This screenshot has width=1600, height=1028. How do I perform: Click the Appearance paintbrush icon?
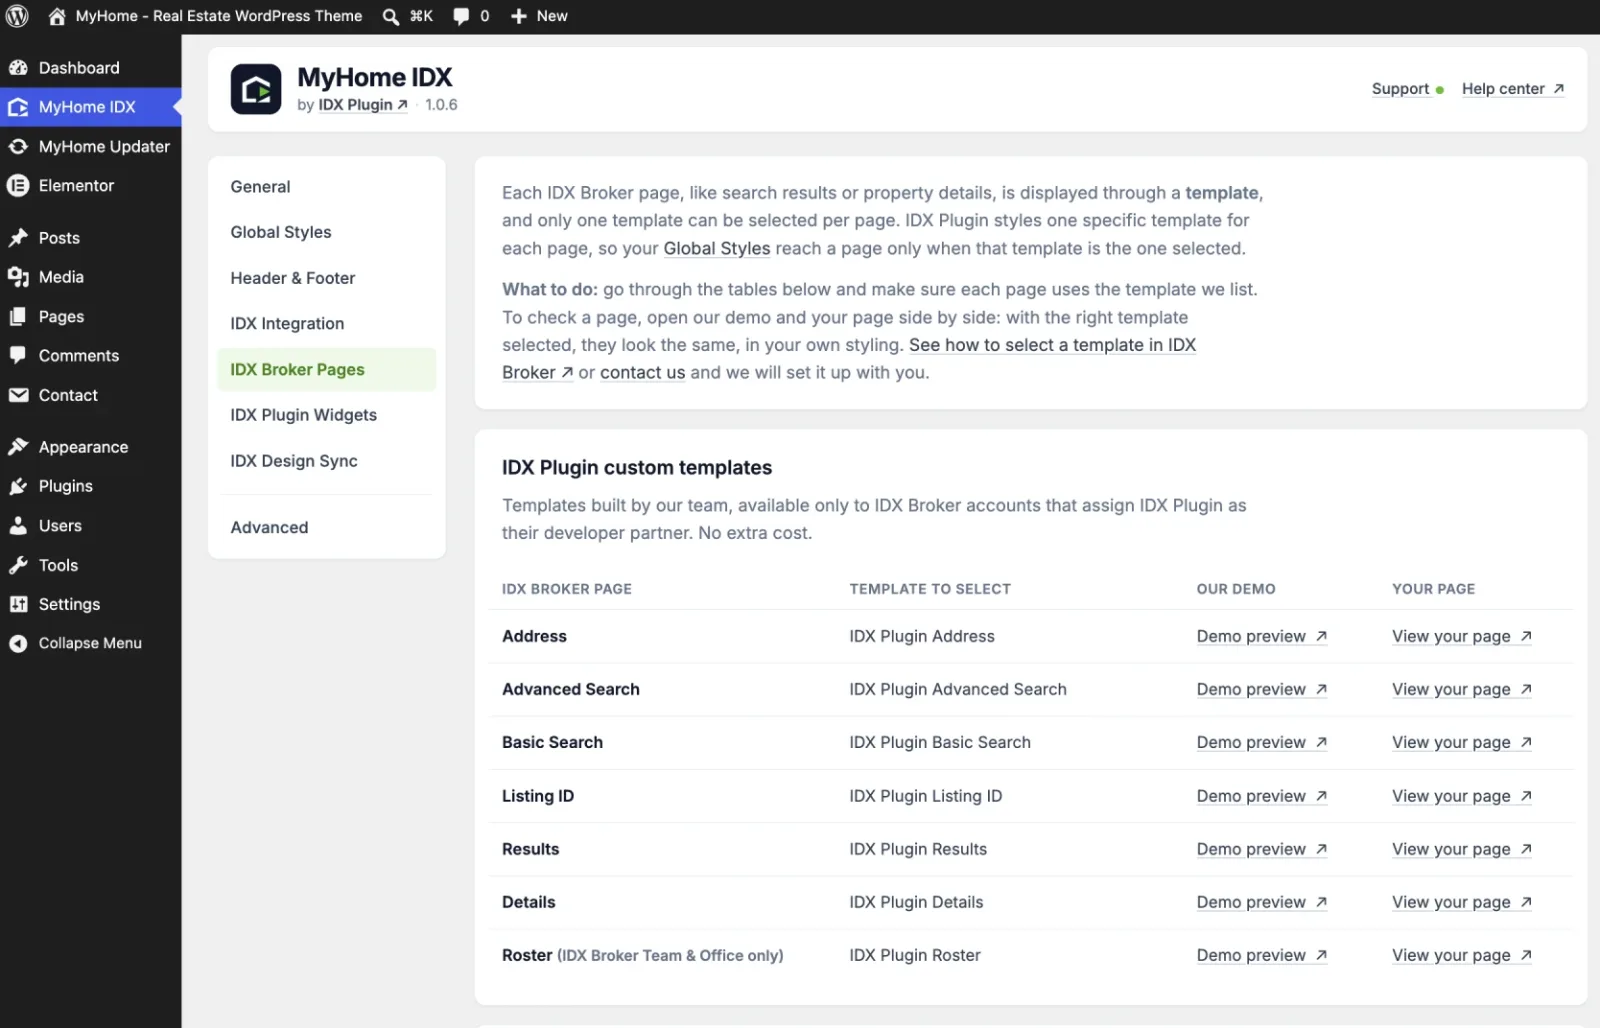click(x=18, y=447)
